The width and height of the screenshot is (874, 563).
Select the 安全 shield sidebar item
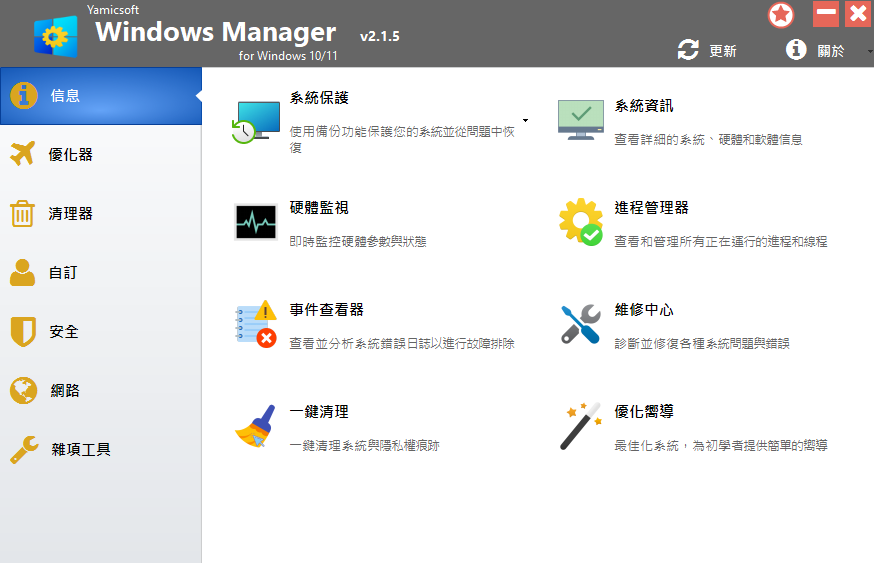101,332
